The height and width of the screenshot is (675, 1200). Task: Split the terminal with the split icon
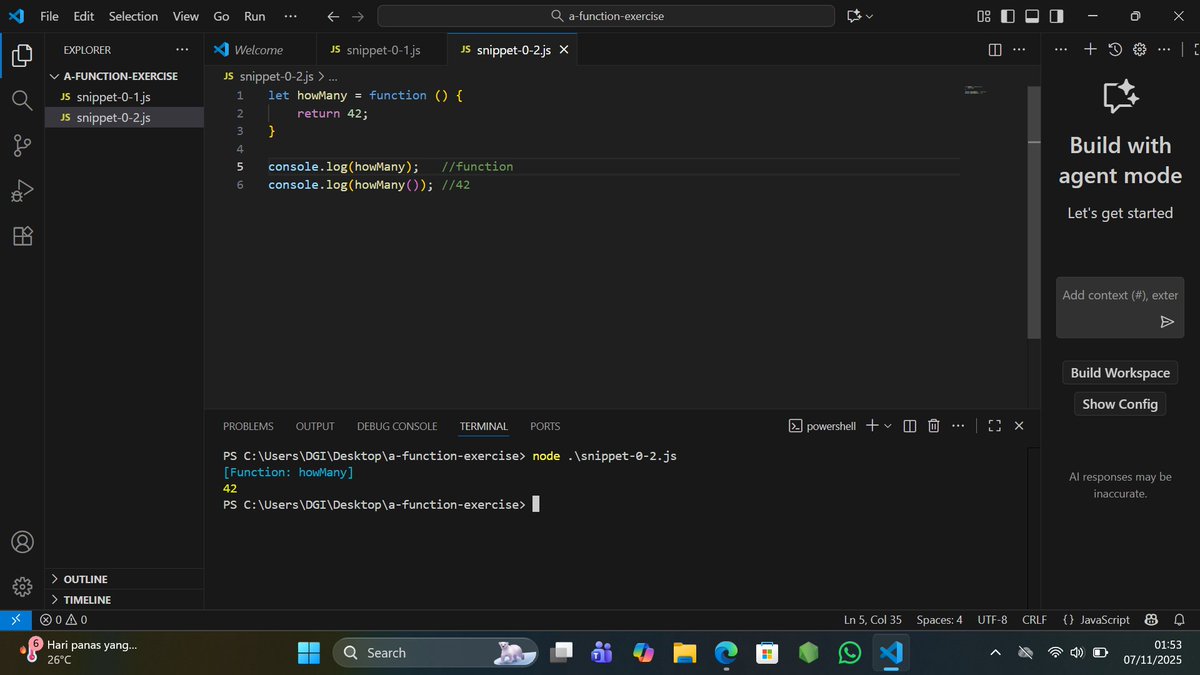coord(909,425)
